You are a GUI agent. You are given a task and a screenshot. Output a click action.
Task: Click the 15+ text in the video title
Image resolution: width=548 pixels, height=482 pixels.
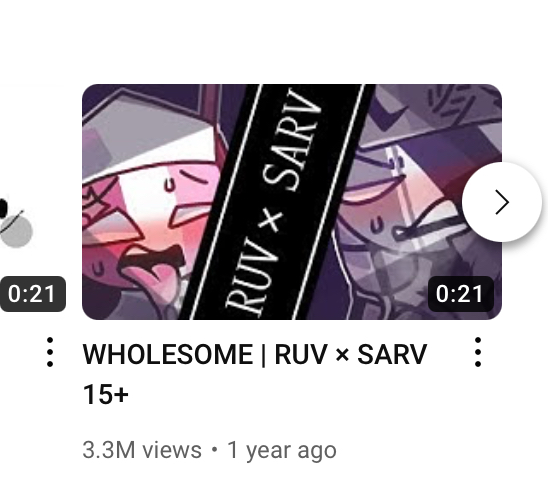coord(106,395)
